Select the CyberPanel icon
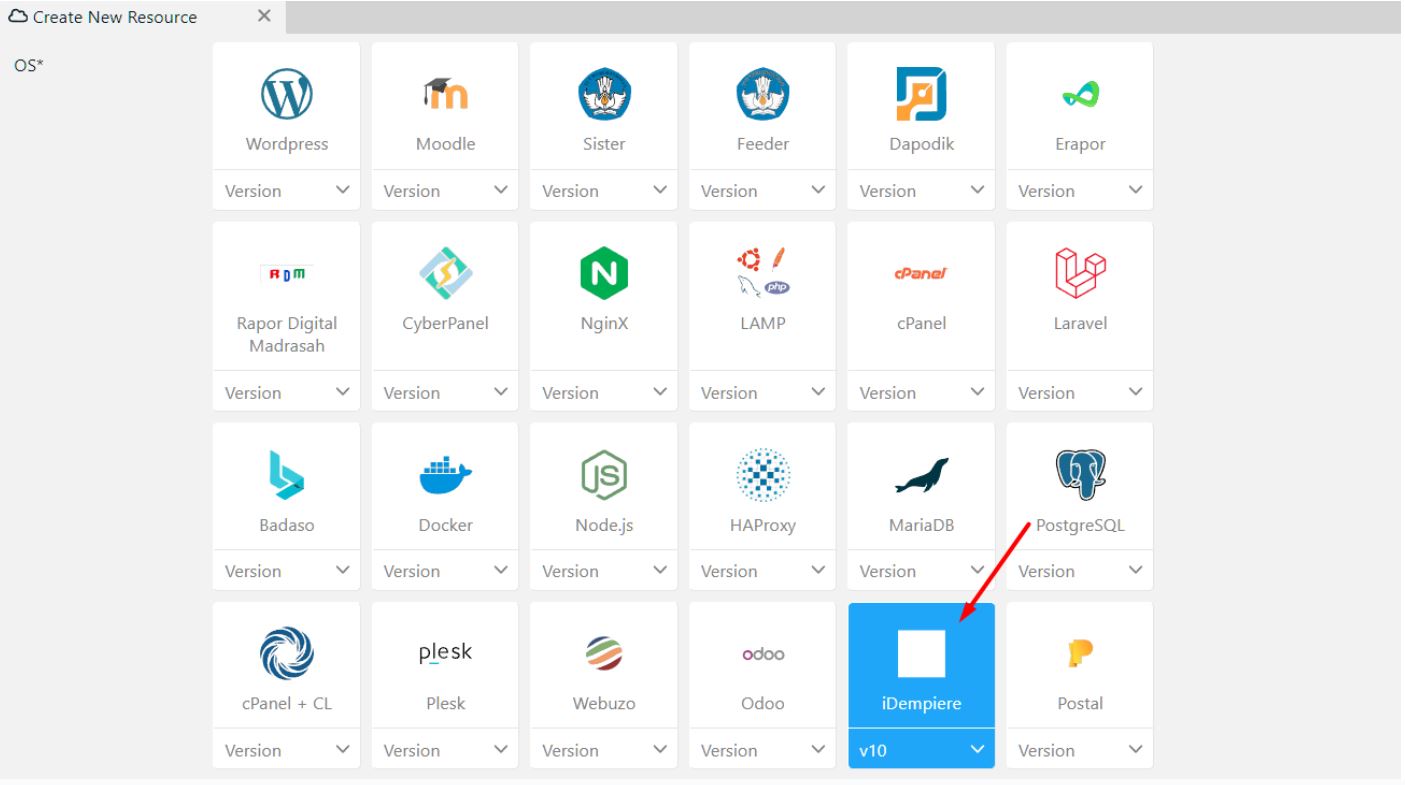 [x=445, y=274]
